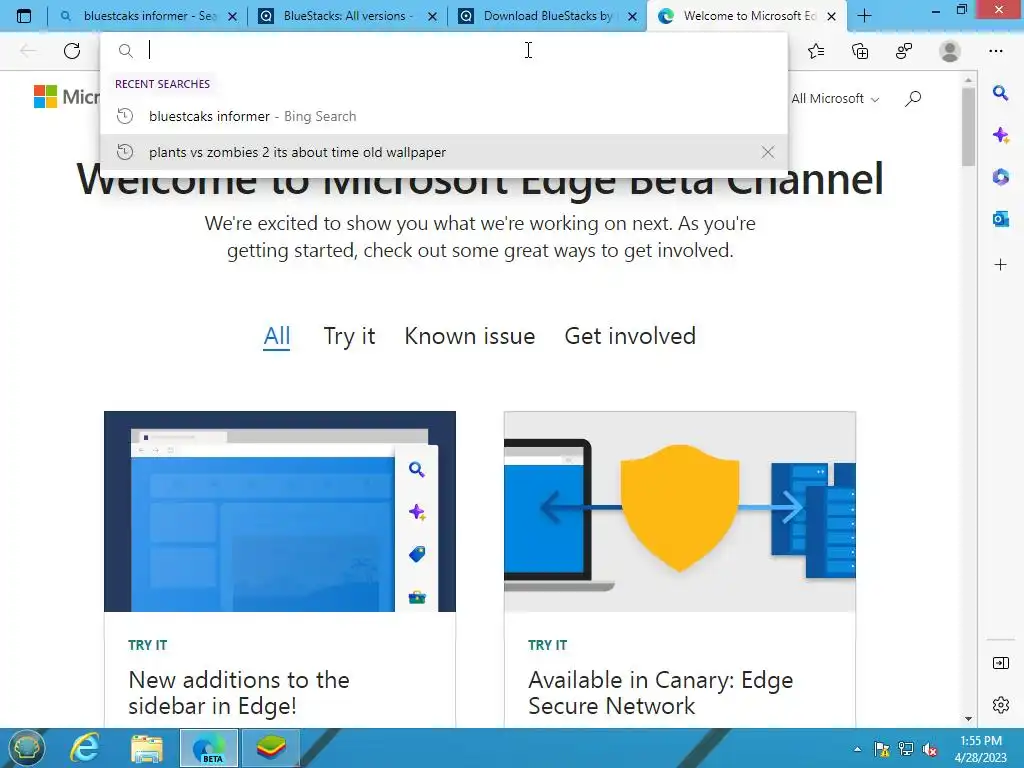Open the network tray icon

(x=906, y=749)
